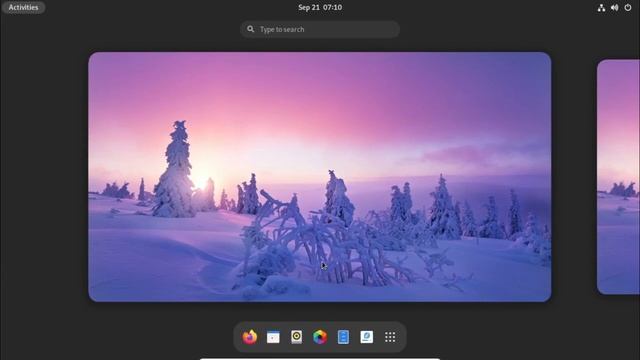The image size is (640, 360).
Task: Open network status icon in top bar
Action: click(x=601, y=7)
